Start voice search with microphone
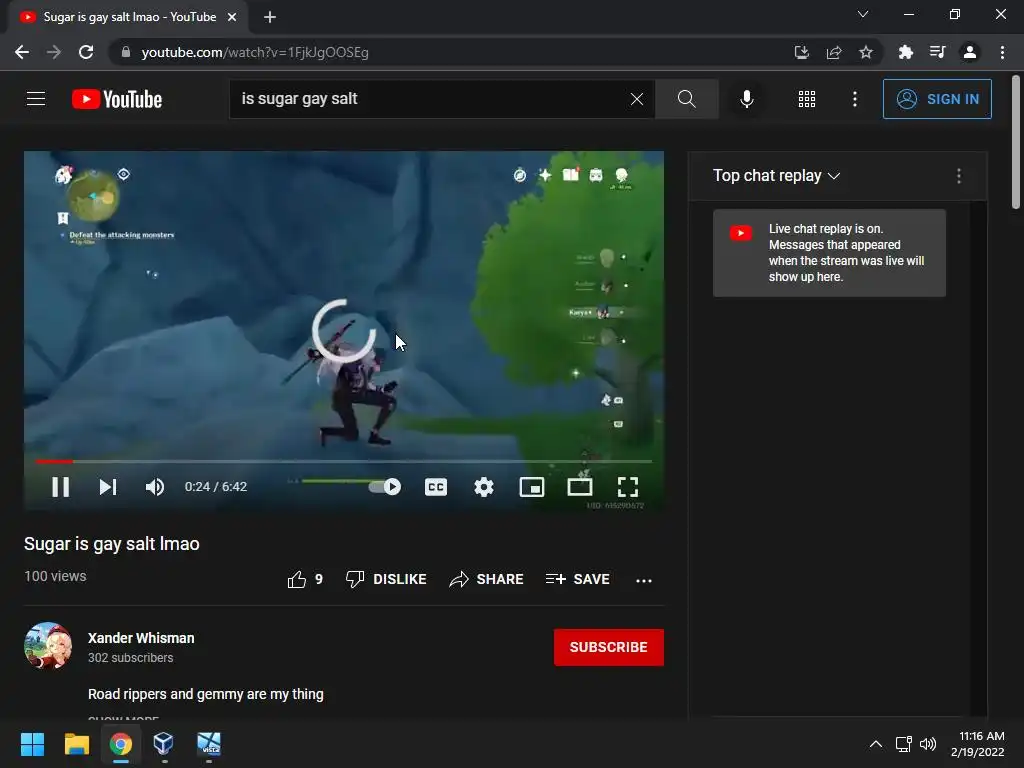Screen dimensions: 1024x768 pos(746,99)
